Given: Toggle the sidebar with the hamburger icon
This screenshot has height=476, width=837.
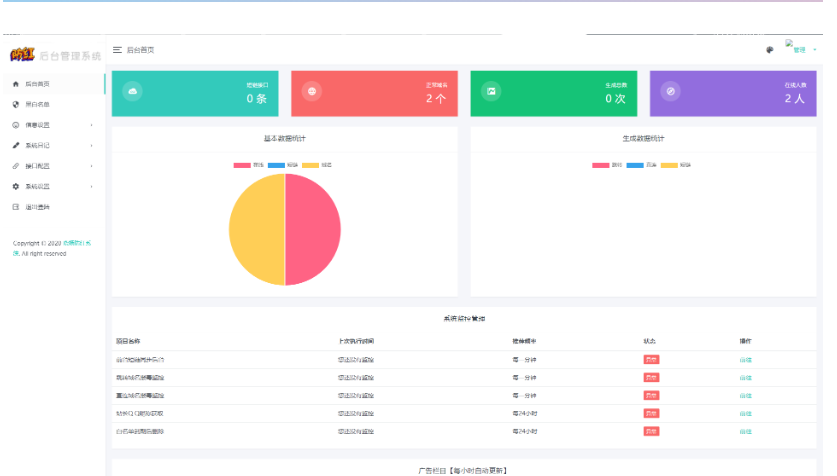Looking at the screenshot, I should [x=118, y=49].
